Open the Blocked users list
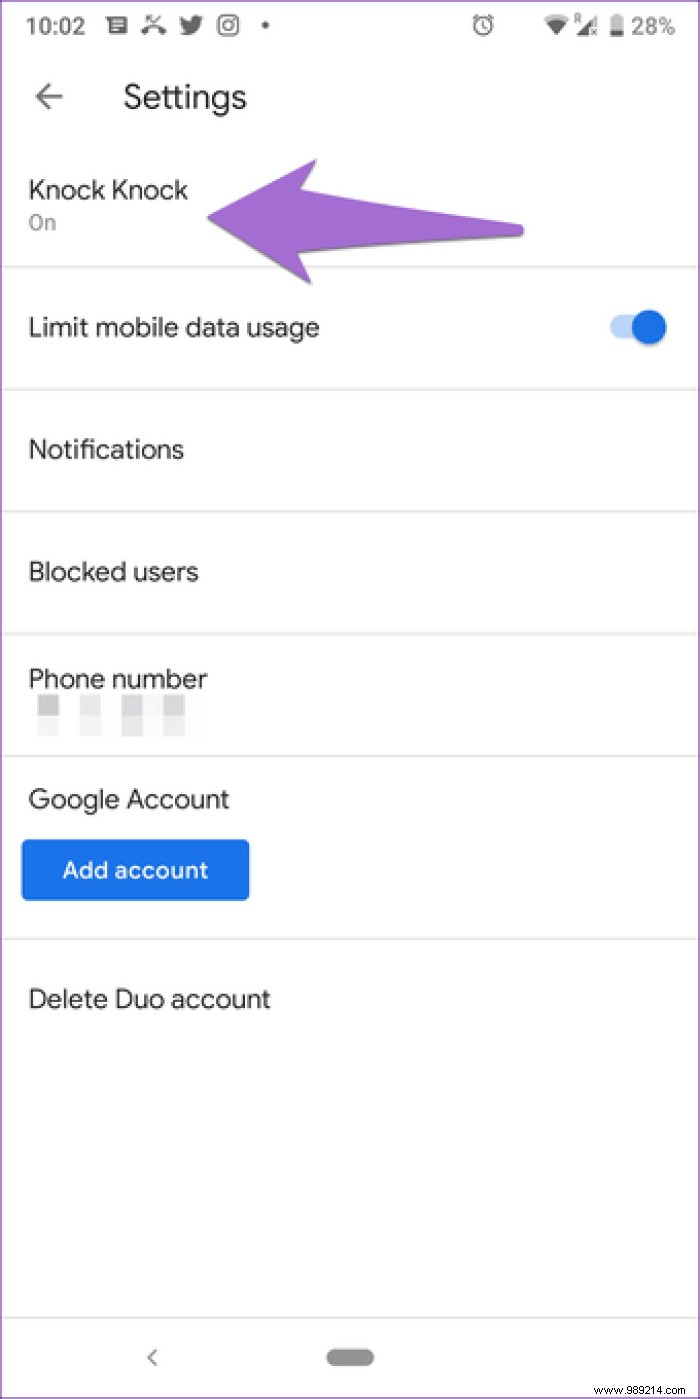Viewport: 700px width, 1399px height. point(113,571)
